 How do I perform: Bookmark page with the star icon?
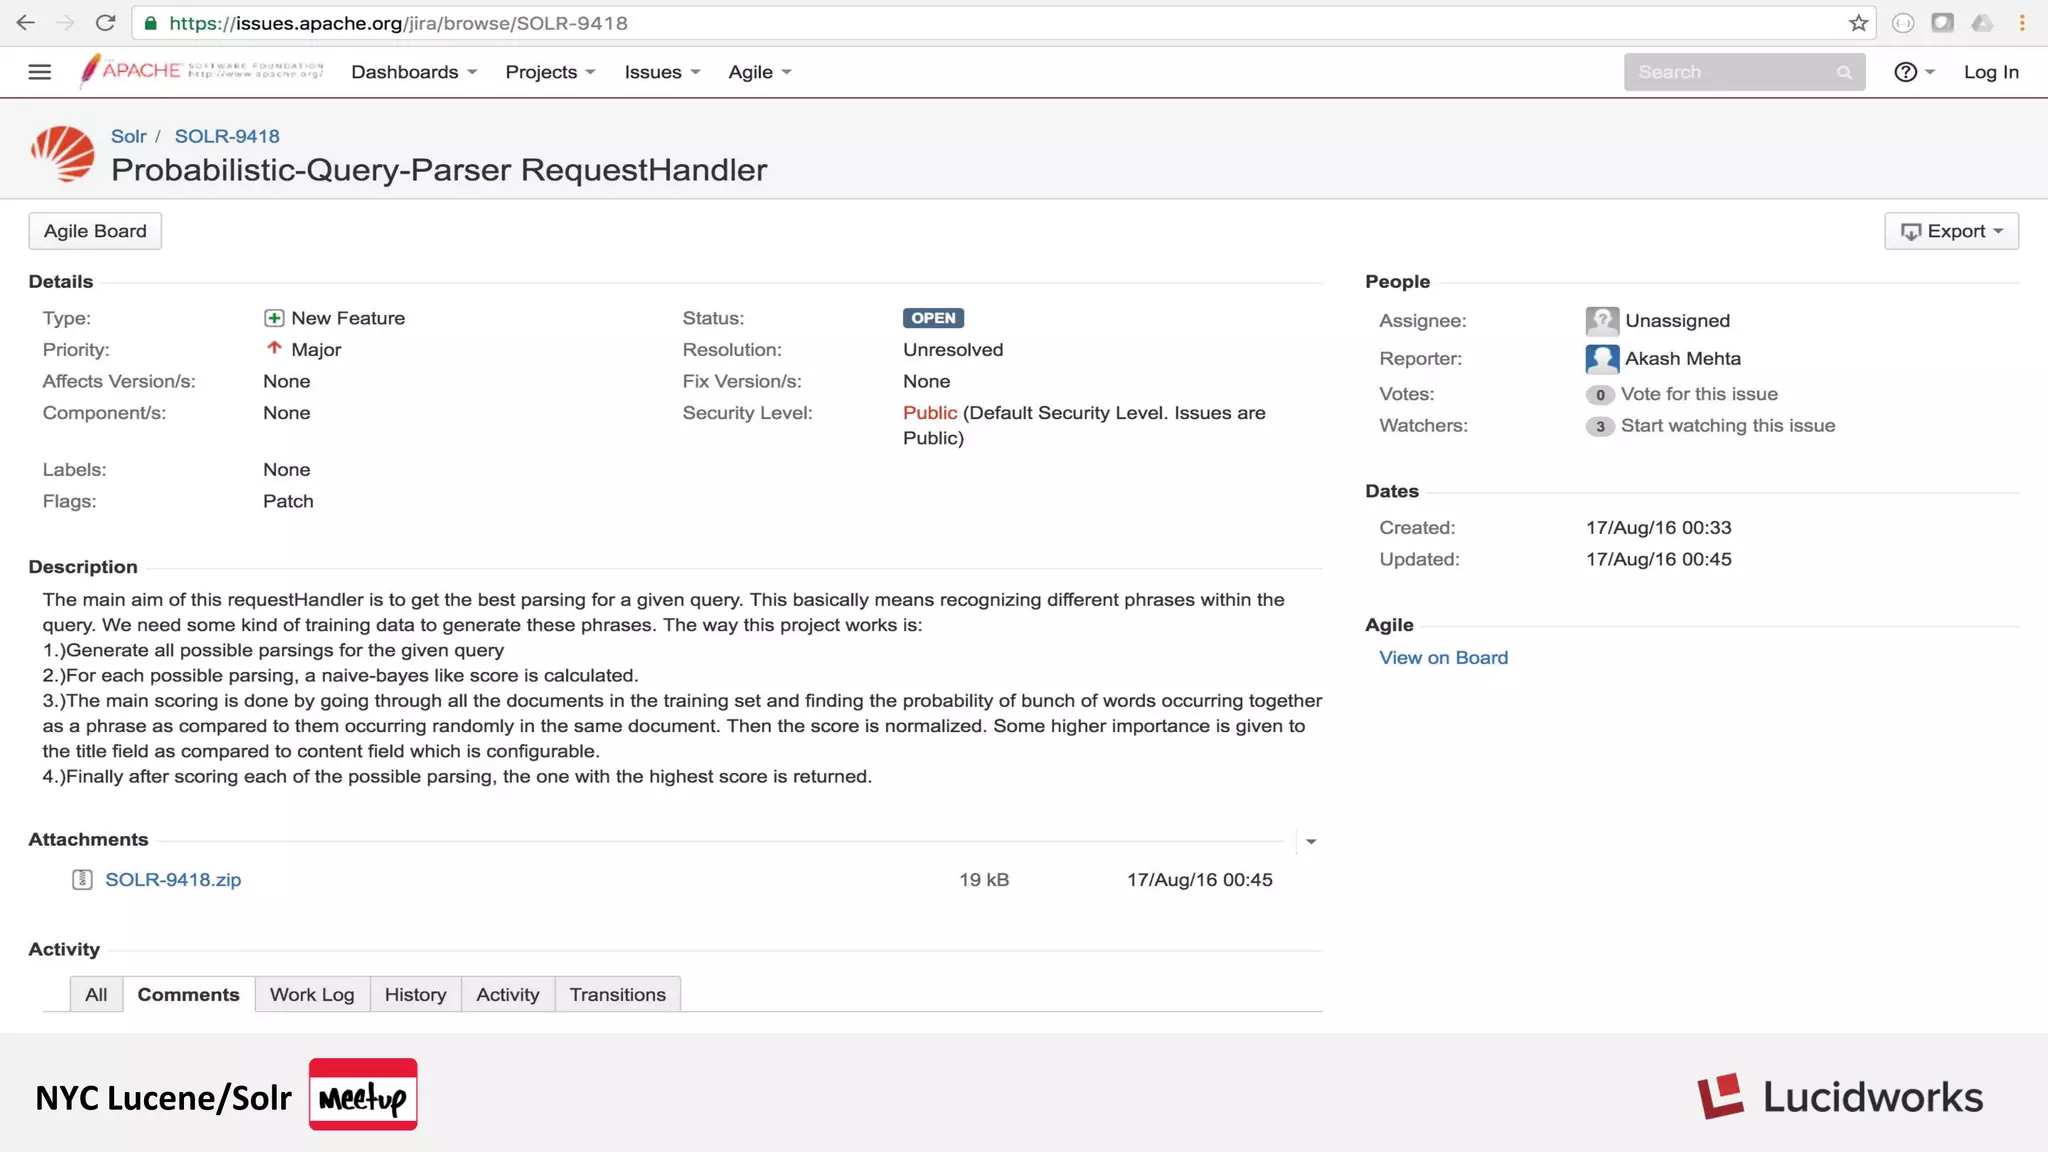tap(1858, 23)
